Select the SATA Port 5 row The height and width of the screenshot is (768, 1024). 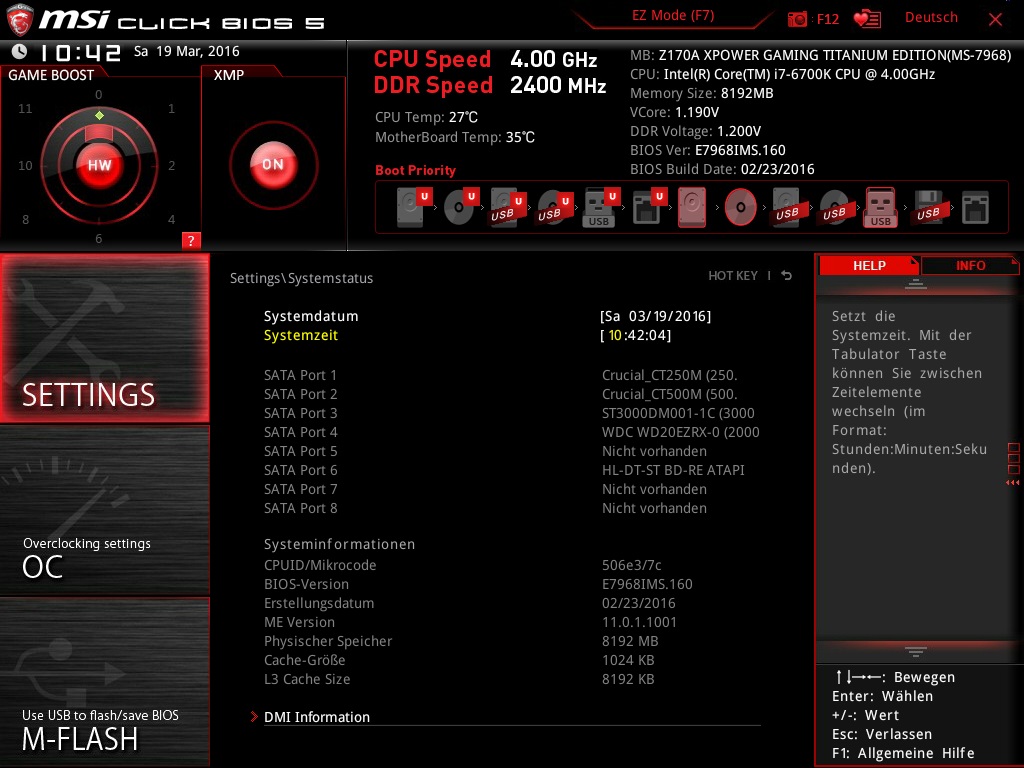[485, 451]
